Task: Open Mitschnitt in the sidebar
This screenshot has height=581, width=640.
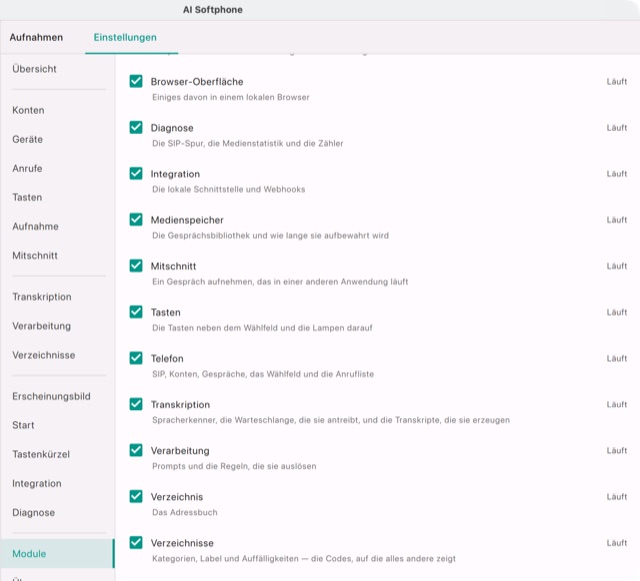Action: [35, 256]
